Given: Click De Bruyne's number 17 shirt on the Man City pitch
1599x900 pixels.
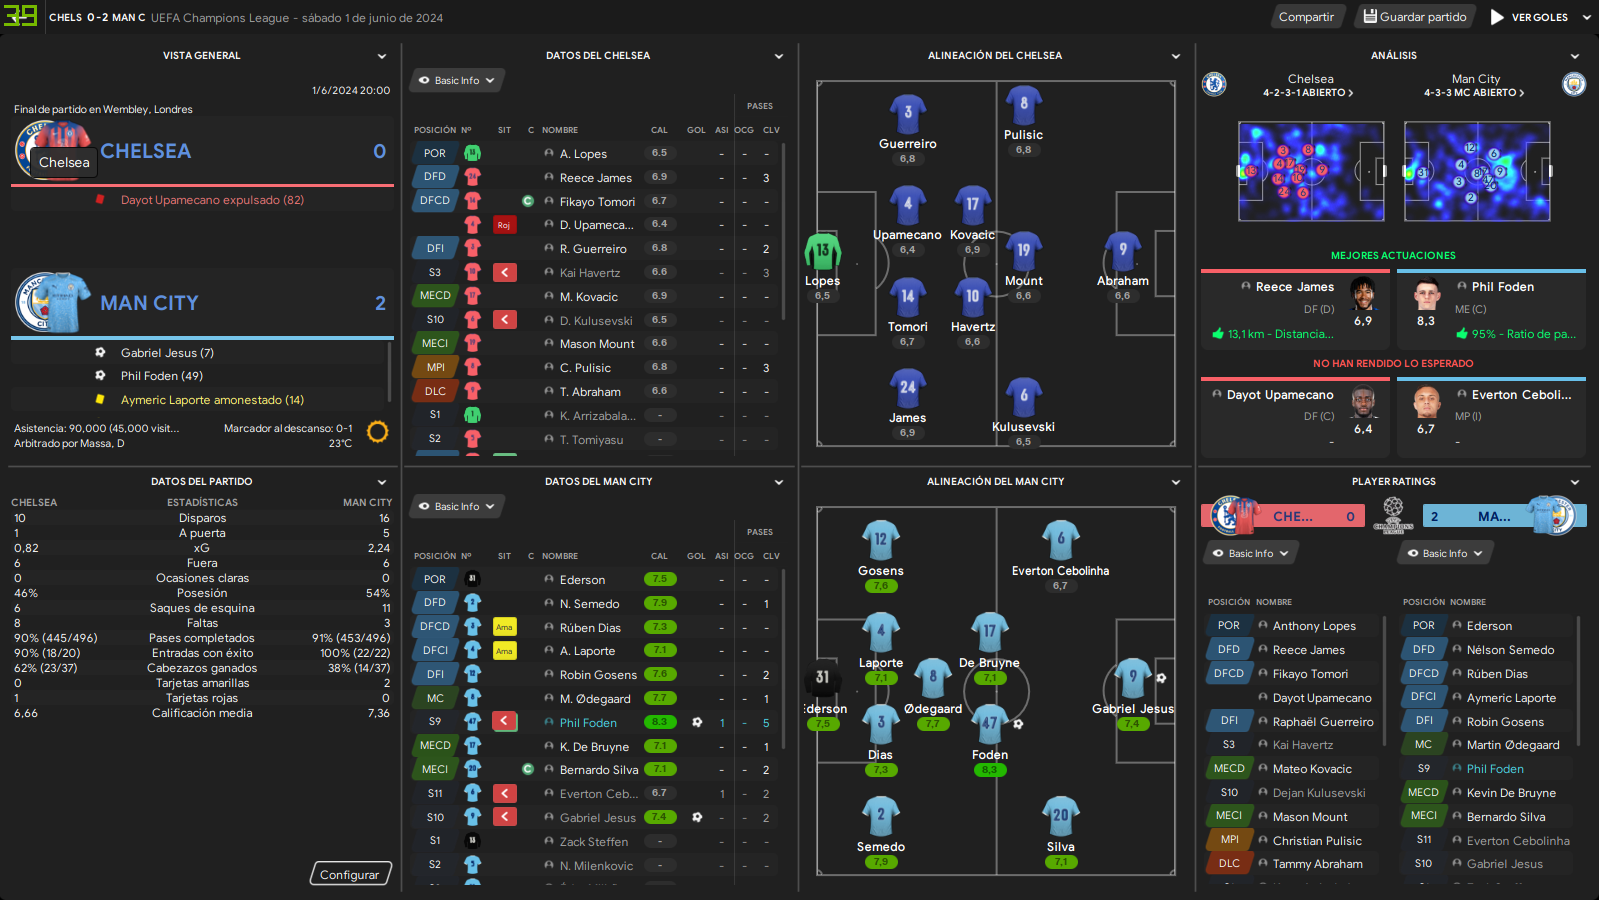Looking at the screenshot, I should [989, 632].
